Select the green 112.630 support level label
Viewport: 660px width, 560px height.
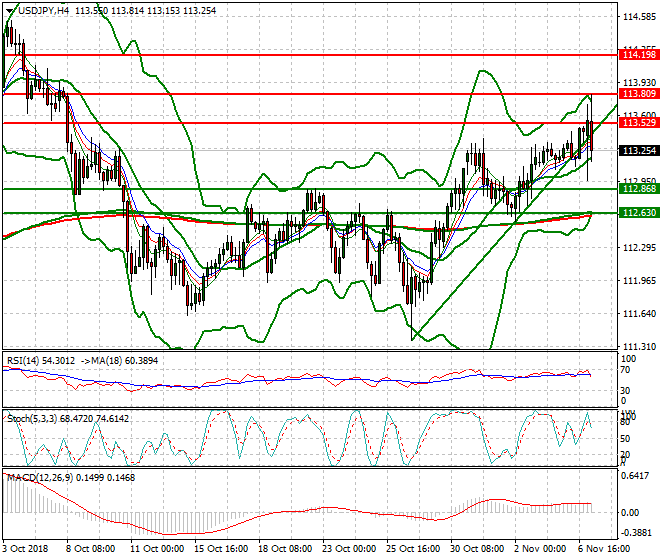pyautogui.click(x=639, y=213)
